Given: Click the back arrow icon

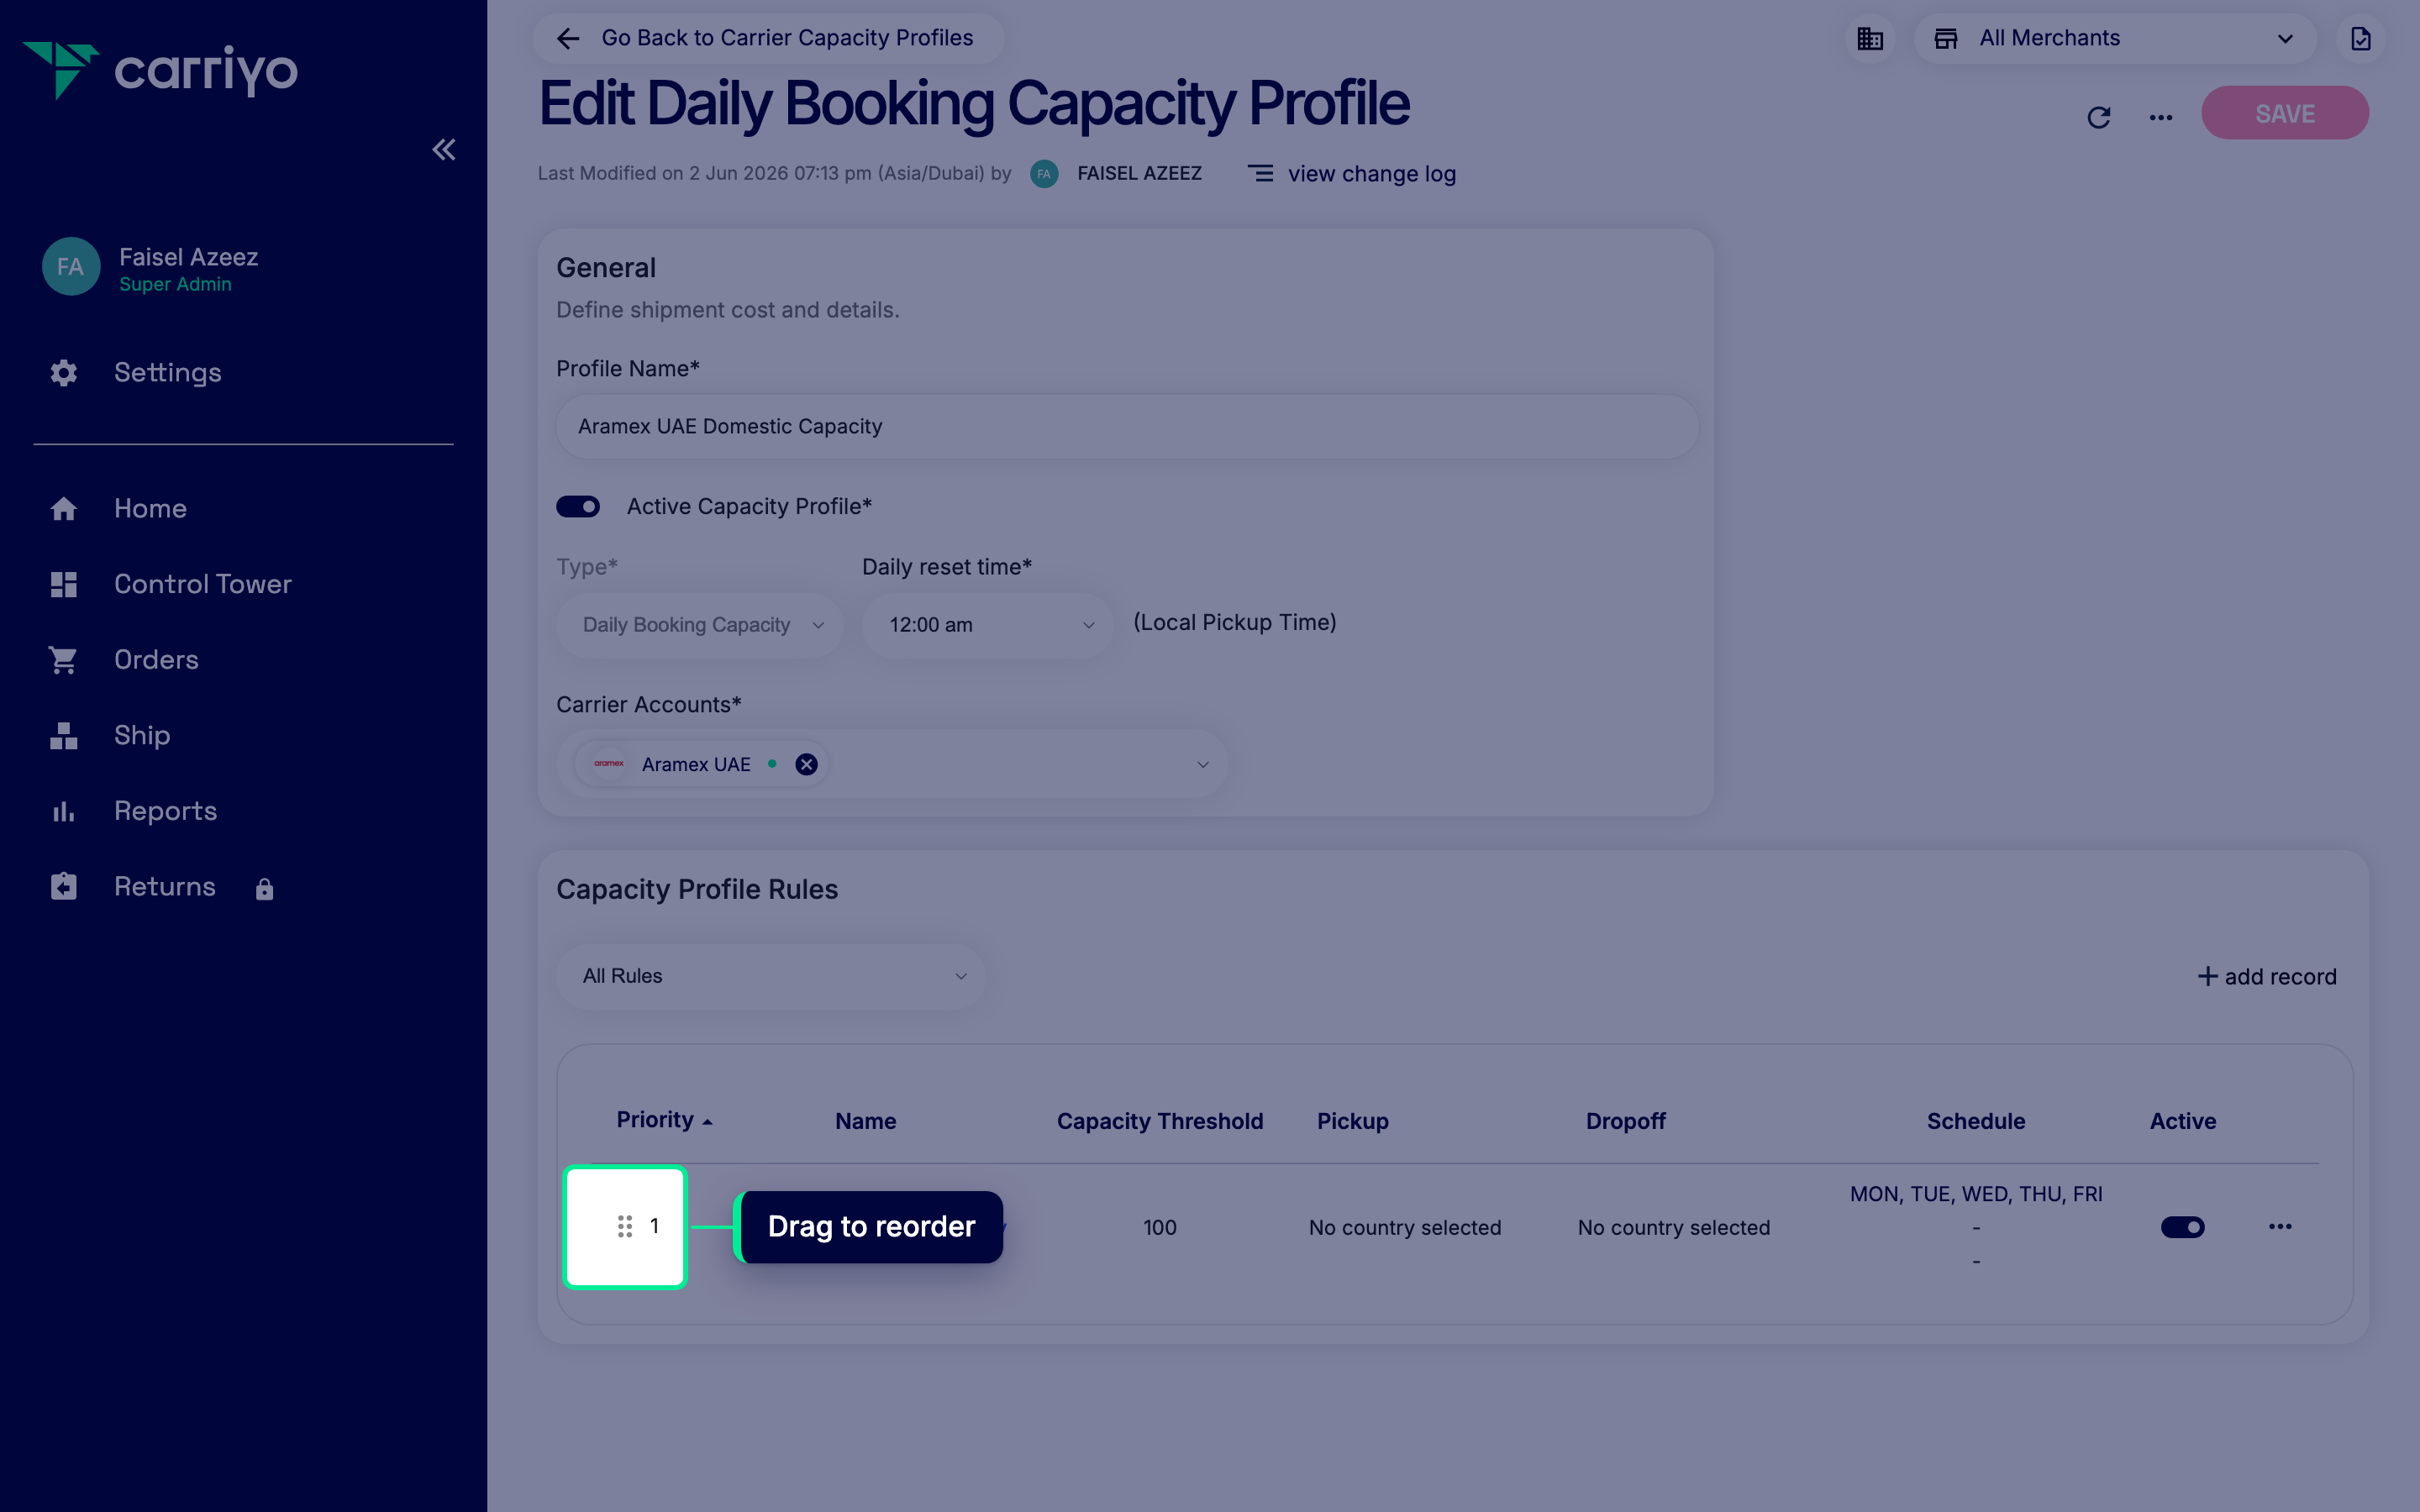Looking at the screenshot, I should click(568, 39).
